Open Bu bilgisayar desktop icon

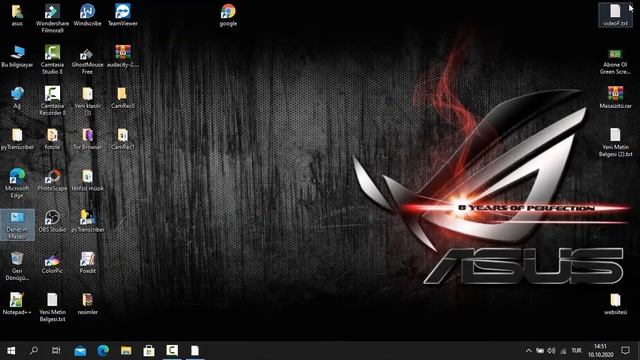[17, 56]
